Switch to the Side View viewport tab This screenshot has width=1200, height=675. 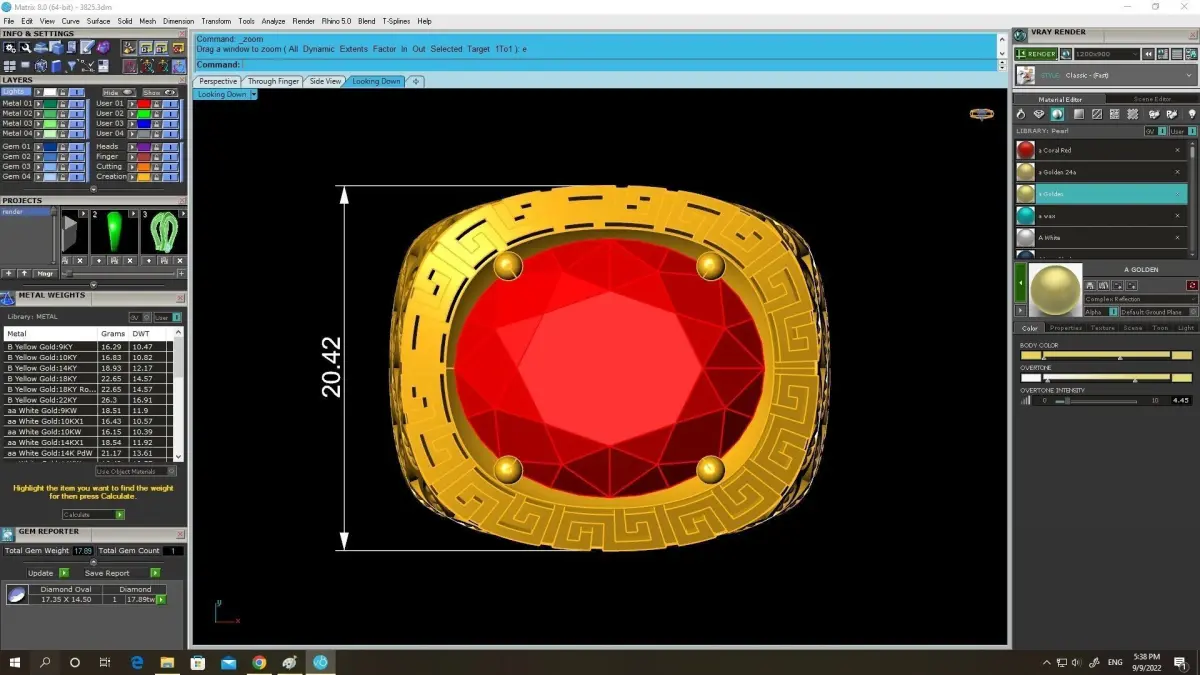(325, 81)
